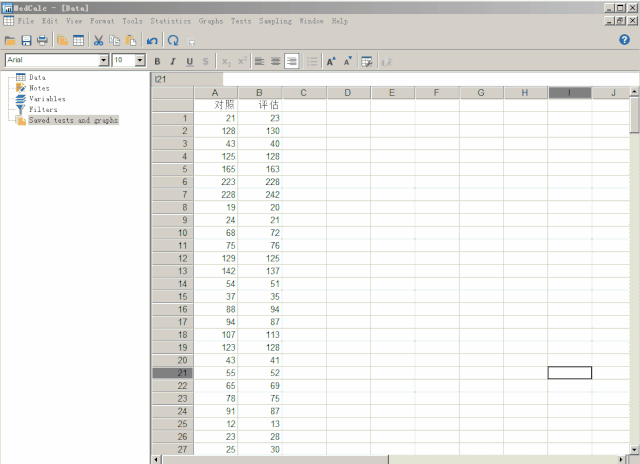The width and height of the screenshot is (640, 464).
Task: Open the Statistics menu
Action: (170, 21)
